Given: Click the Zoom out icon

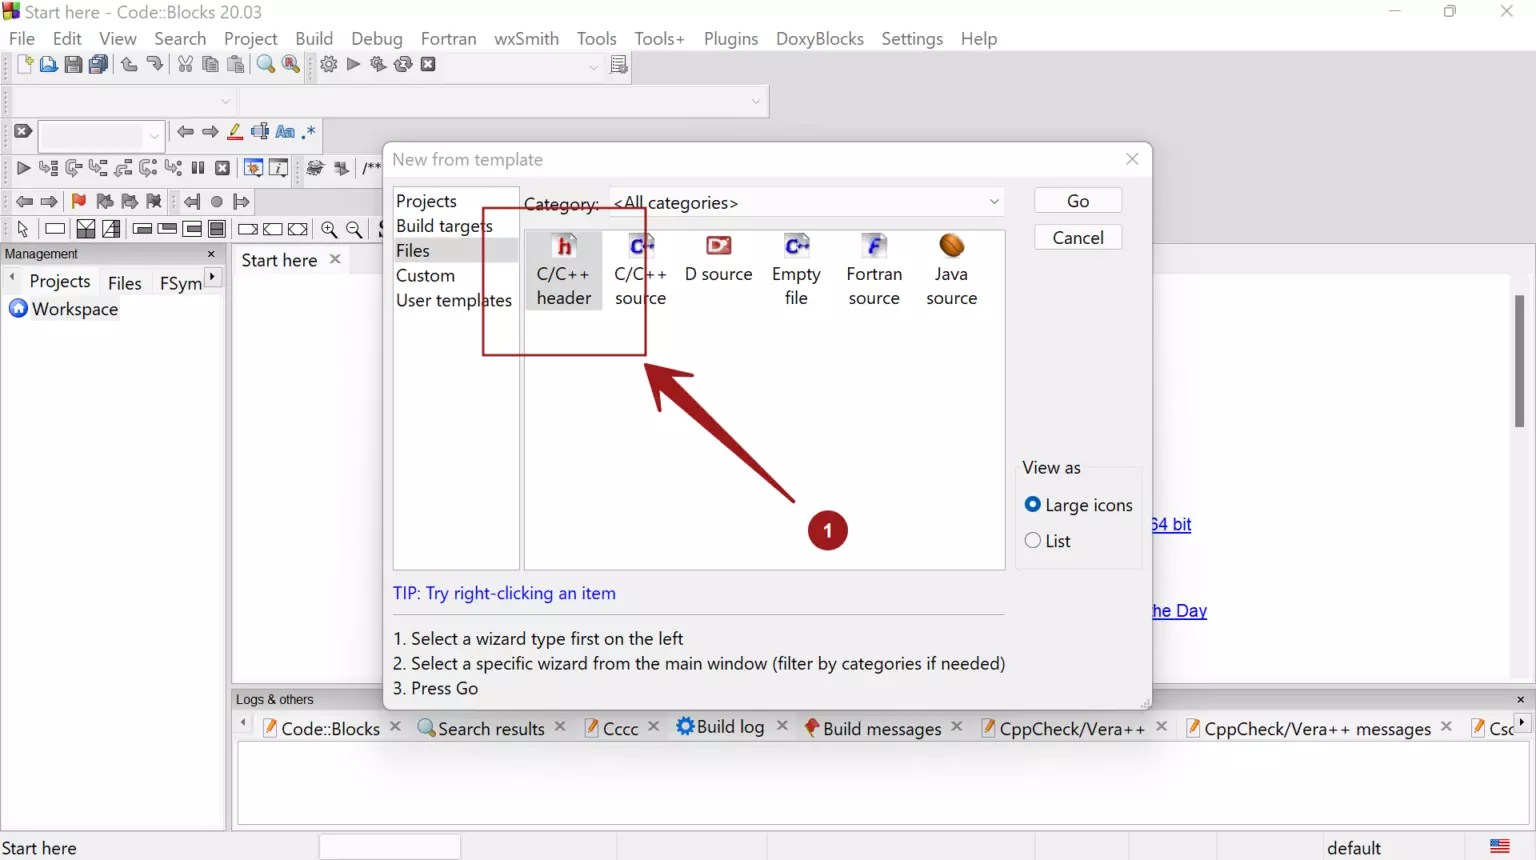Looking at the screenshot, I should point(354,229).
